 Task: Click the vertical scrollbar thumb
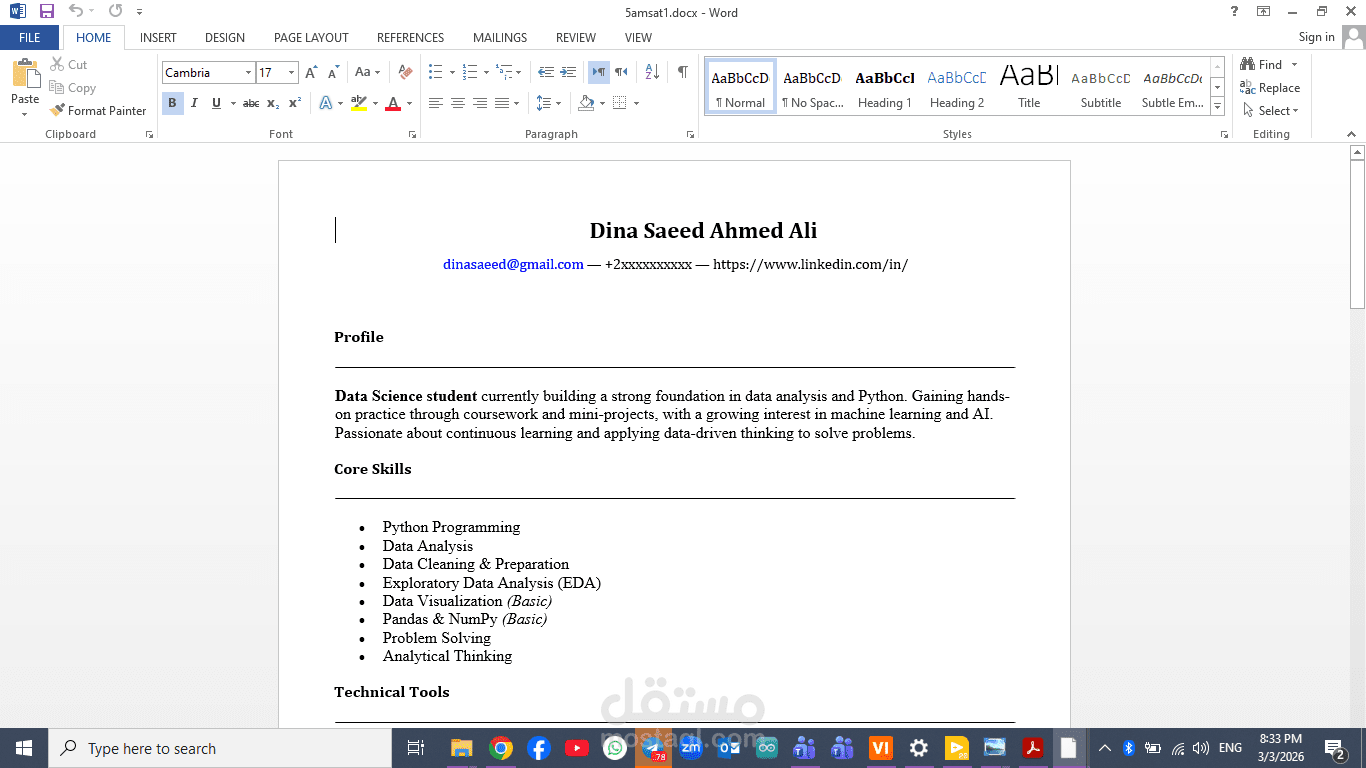(x=1357, y=235)
